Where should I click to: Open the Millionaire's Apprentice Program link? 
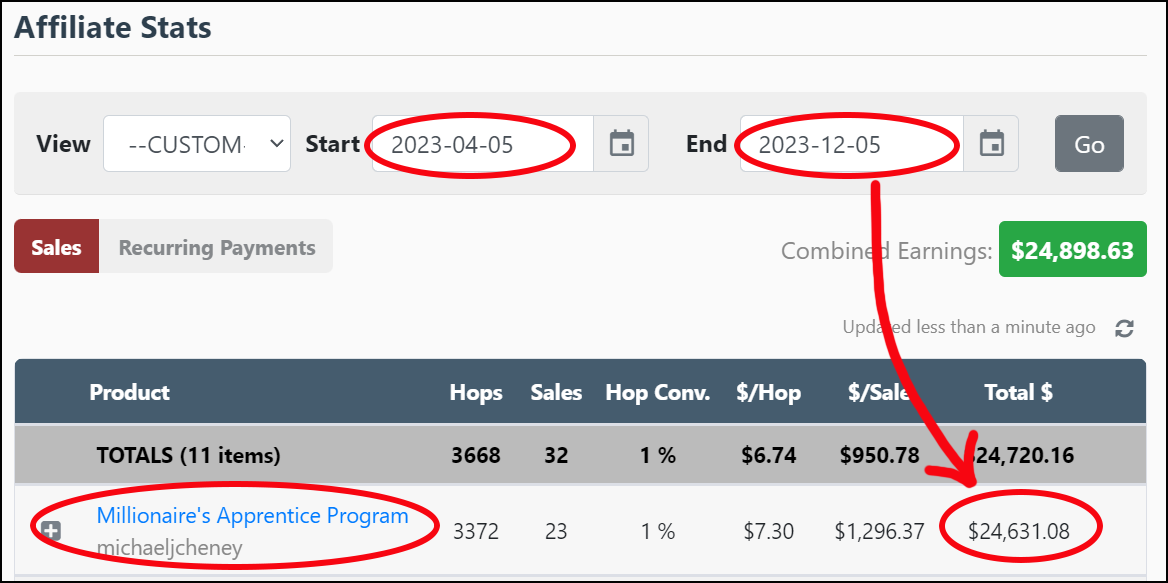click(x=252, y=516)
